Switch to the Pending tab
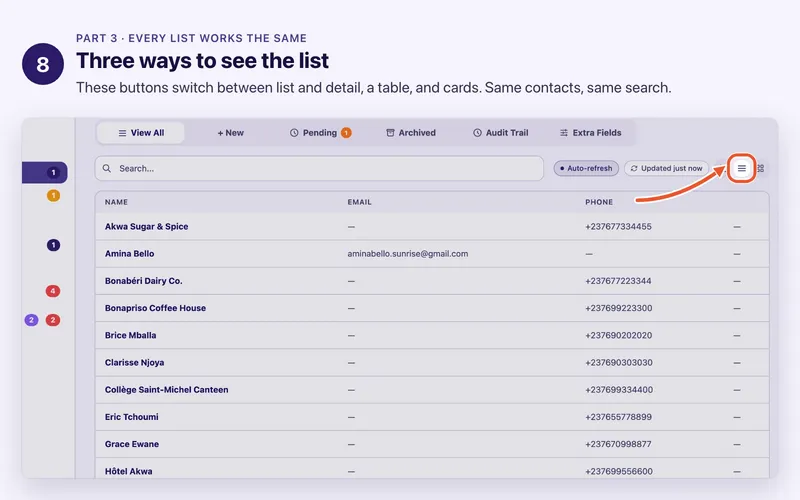 pos(320,133)
